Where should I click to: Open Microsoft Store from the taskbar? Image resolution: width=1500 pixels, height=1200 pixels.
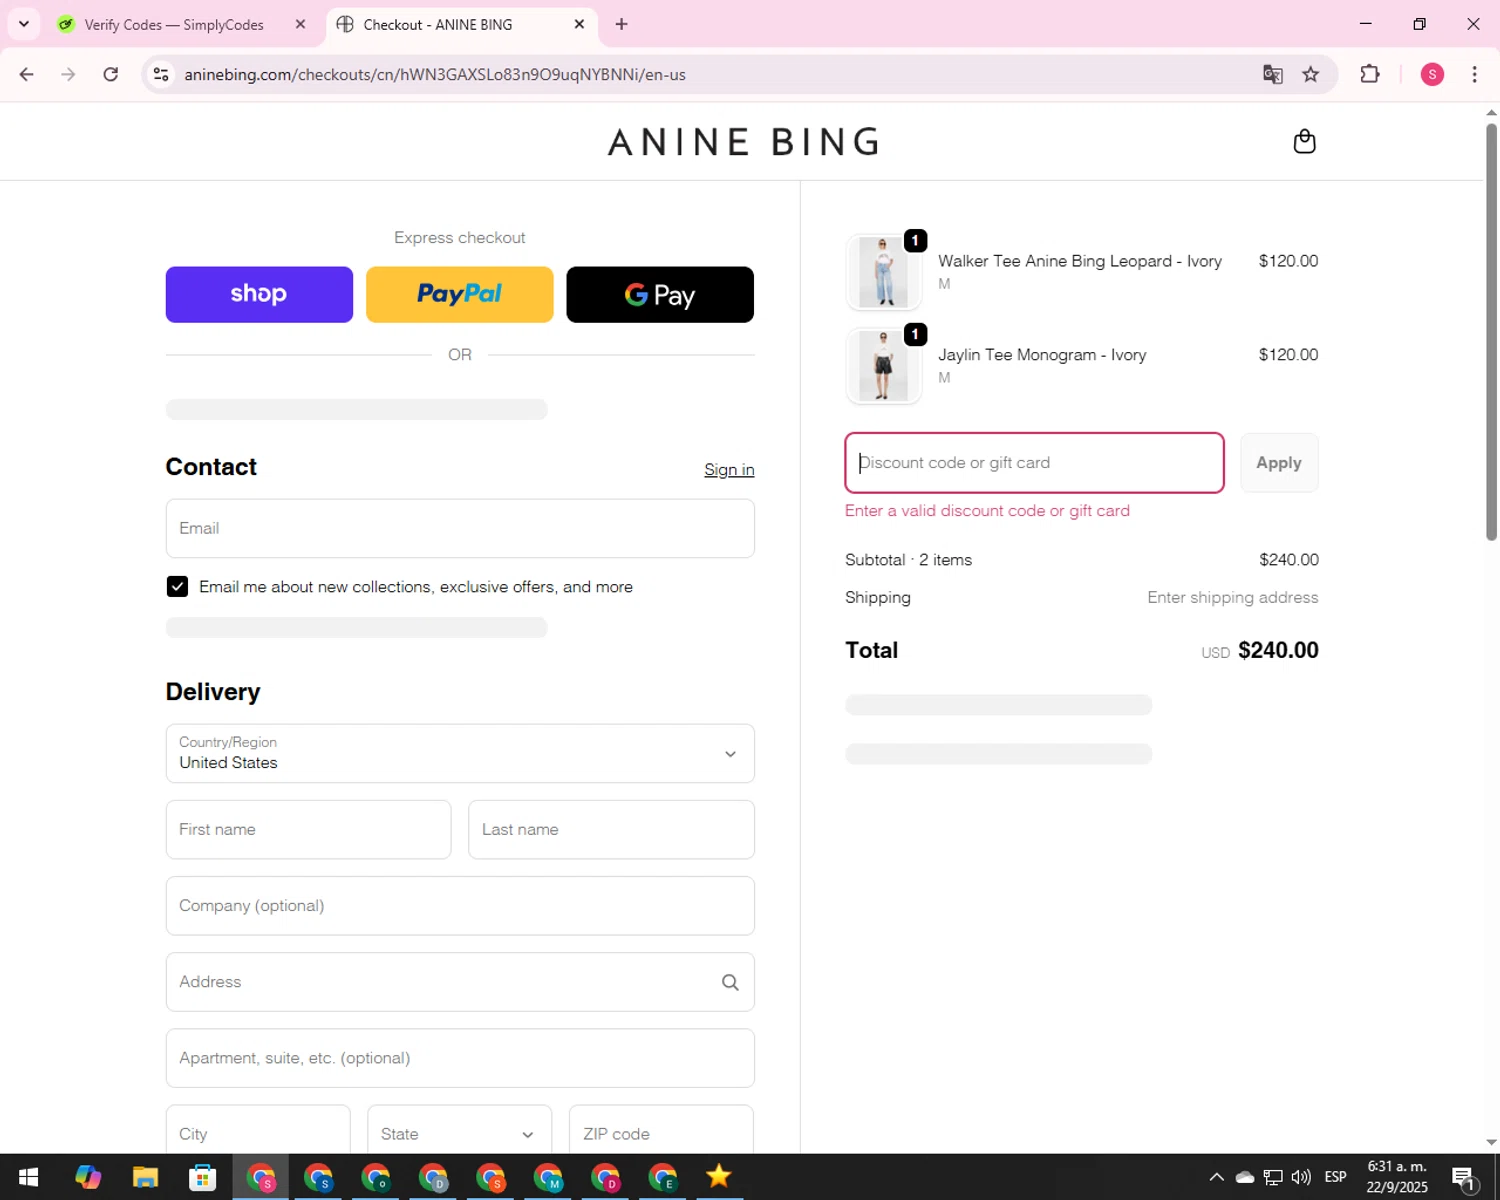[203, 1177]
